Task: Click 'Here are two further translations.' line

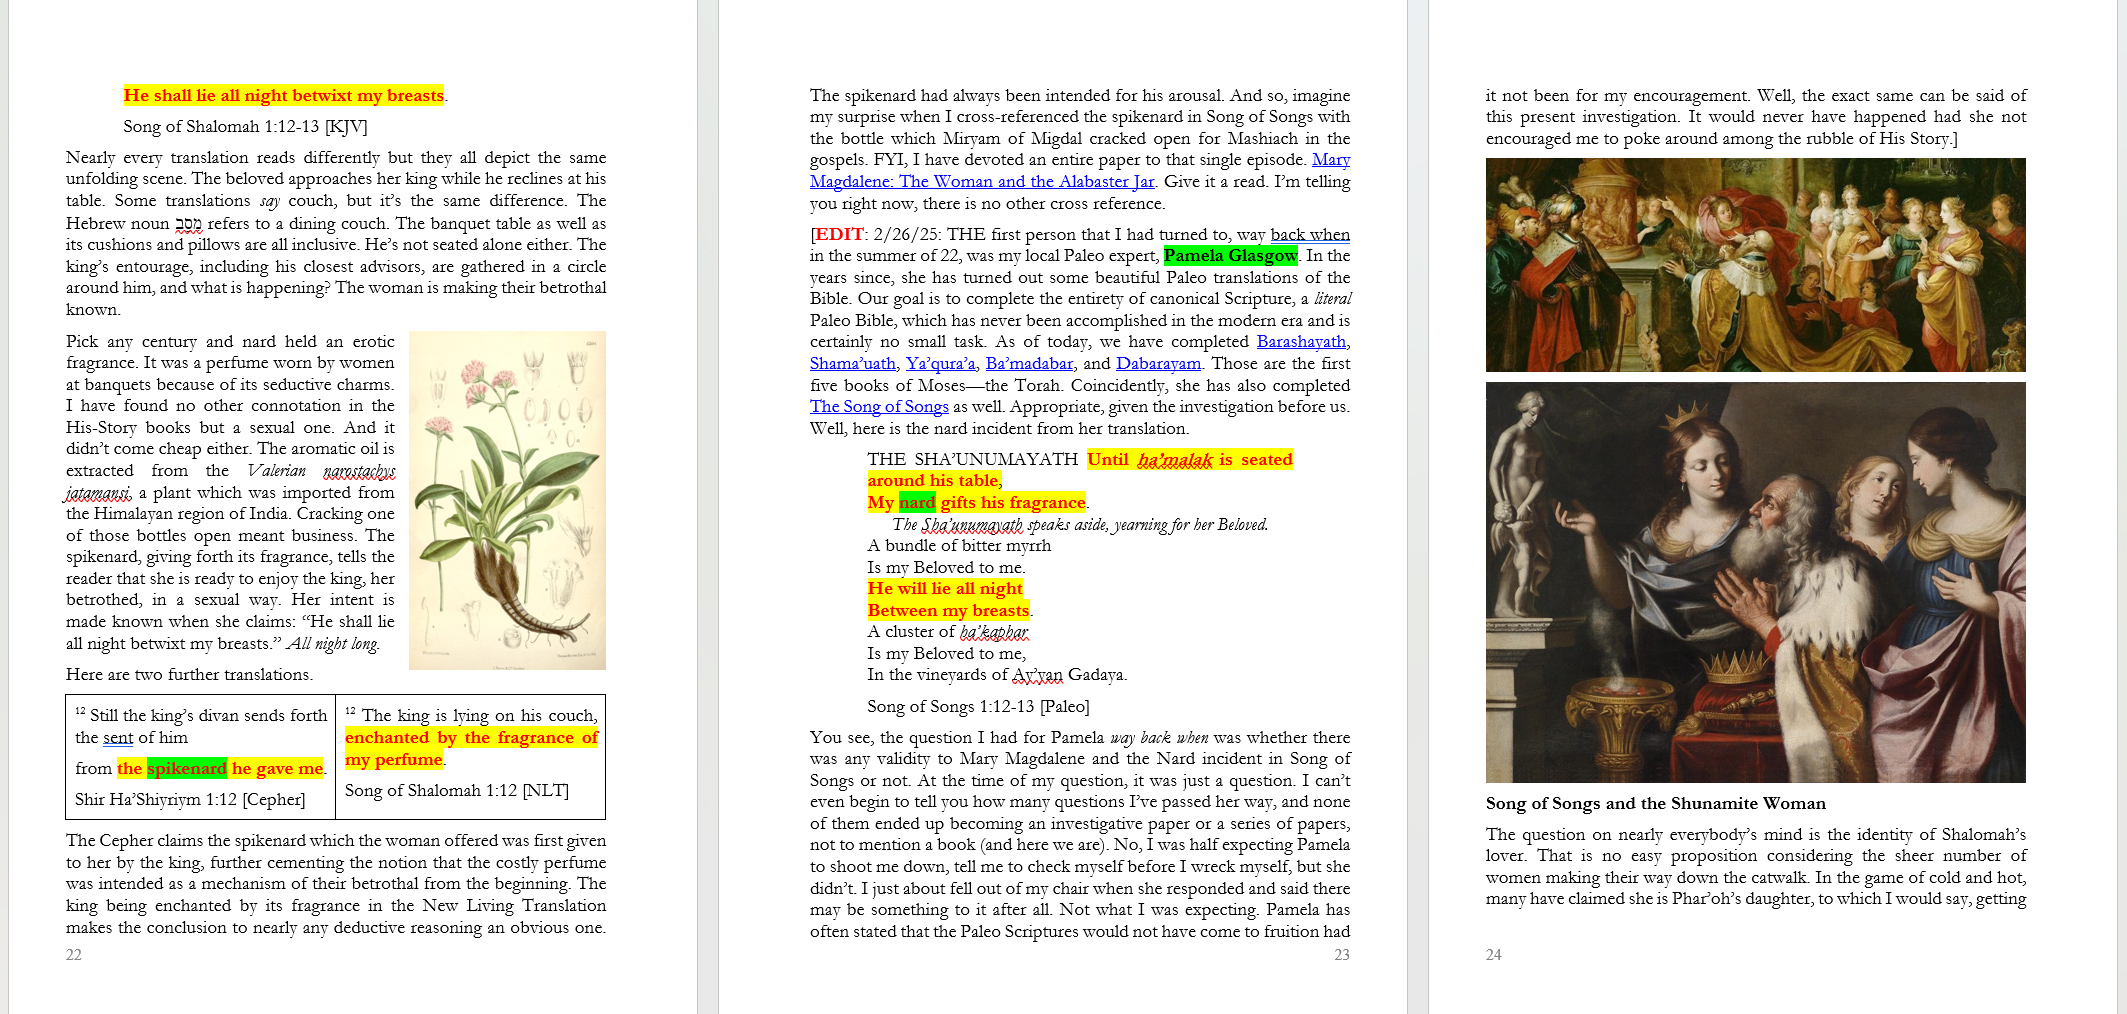Action: pos(189,675)
